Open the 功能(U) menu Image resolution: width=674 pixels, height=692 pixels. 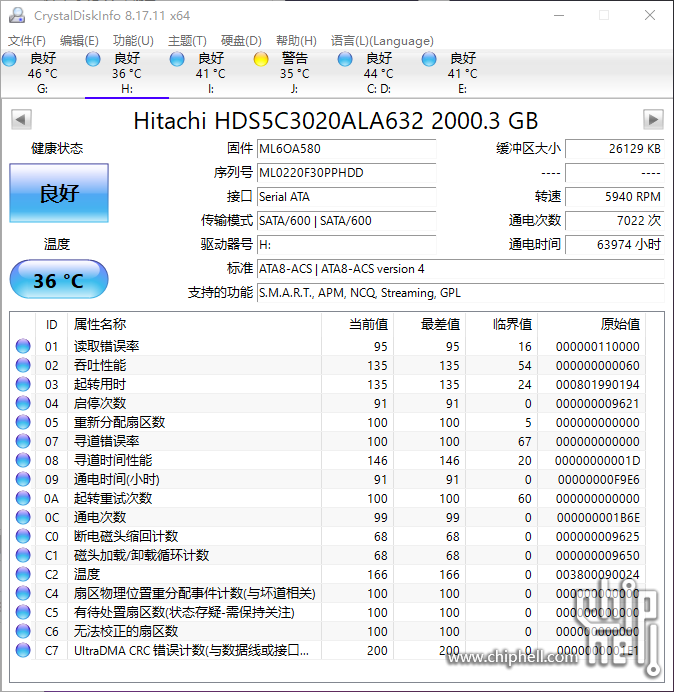click(133, 41)
